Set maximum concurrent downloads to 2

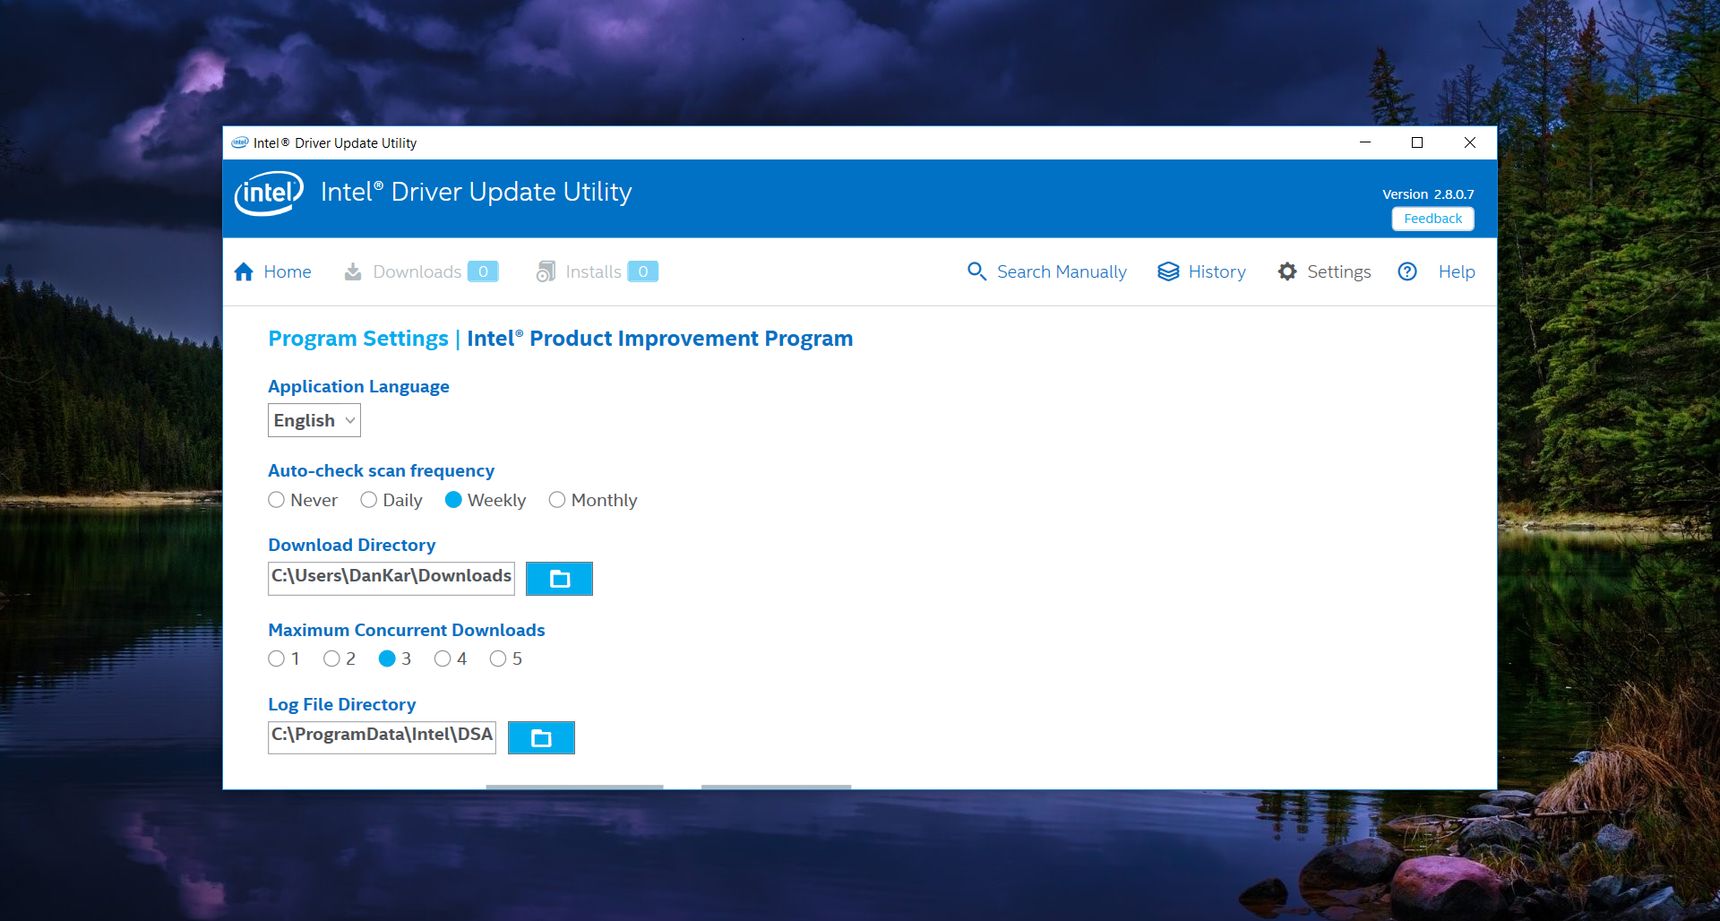pos(331,659)
